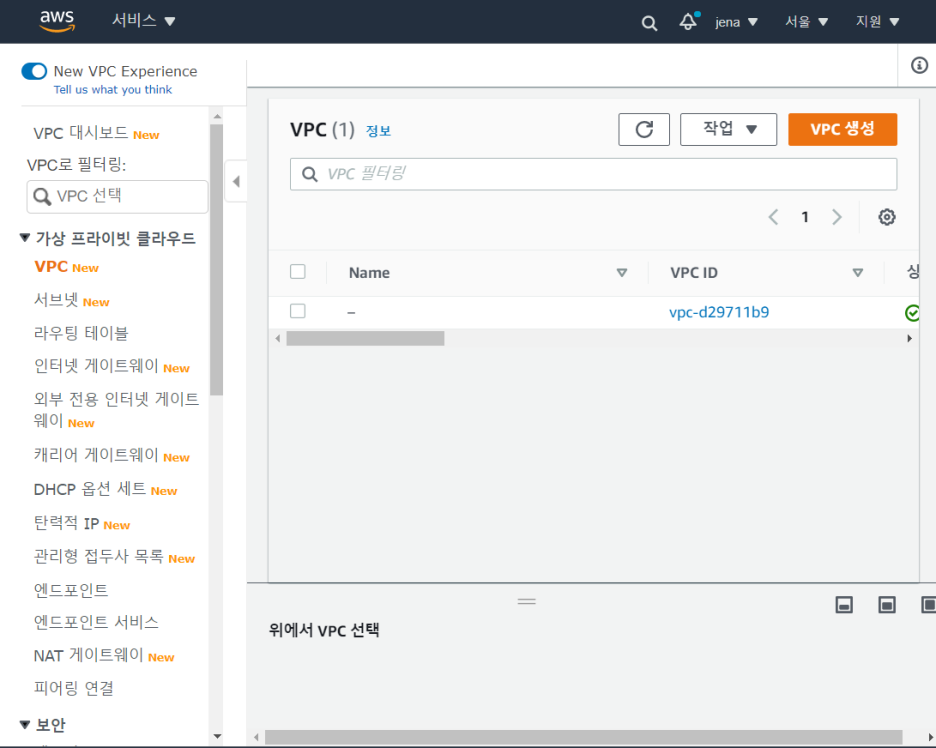Image resolution: width=936 pixels, height=748 pixels.
Task: Open 라우팅 테이블 in sidebar
Action: pos(81,333)
